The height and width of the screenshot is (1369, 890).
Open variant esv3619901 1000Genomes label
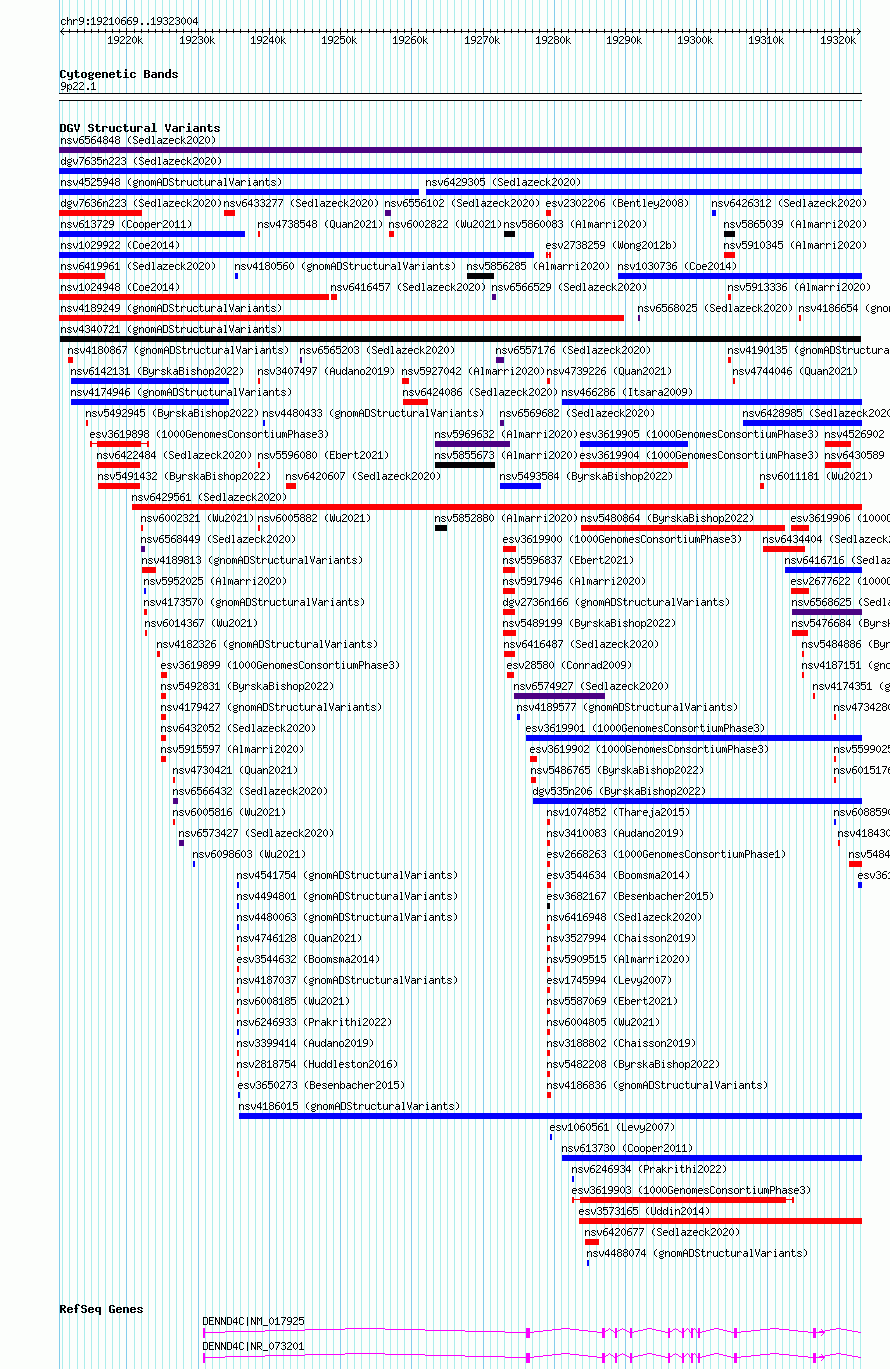pos(645,728)
